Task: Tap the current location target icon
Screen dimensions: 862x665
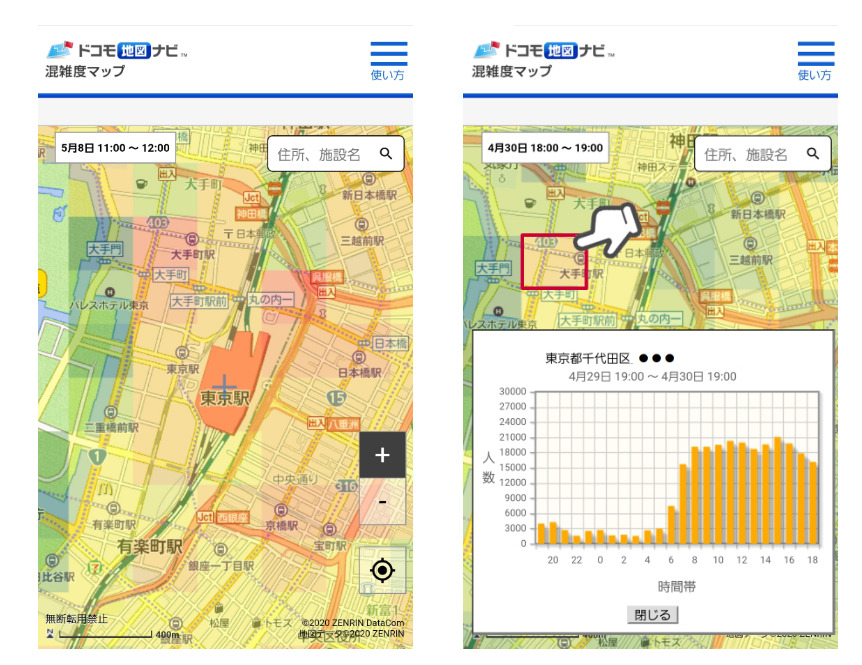Action: (x=382, y=571)
